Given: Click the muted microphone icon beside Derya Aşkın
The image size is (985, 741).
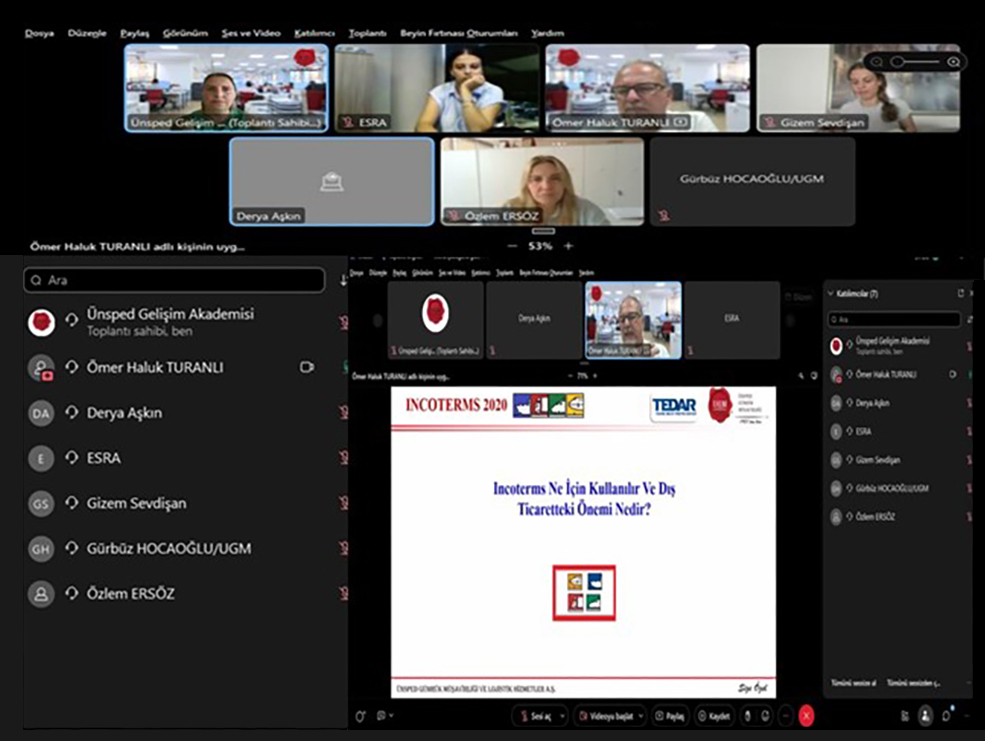Looking at the screenshot, I should point(343,412).
